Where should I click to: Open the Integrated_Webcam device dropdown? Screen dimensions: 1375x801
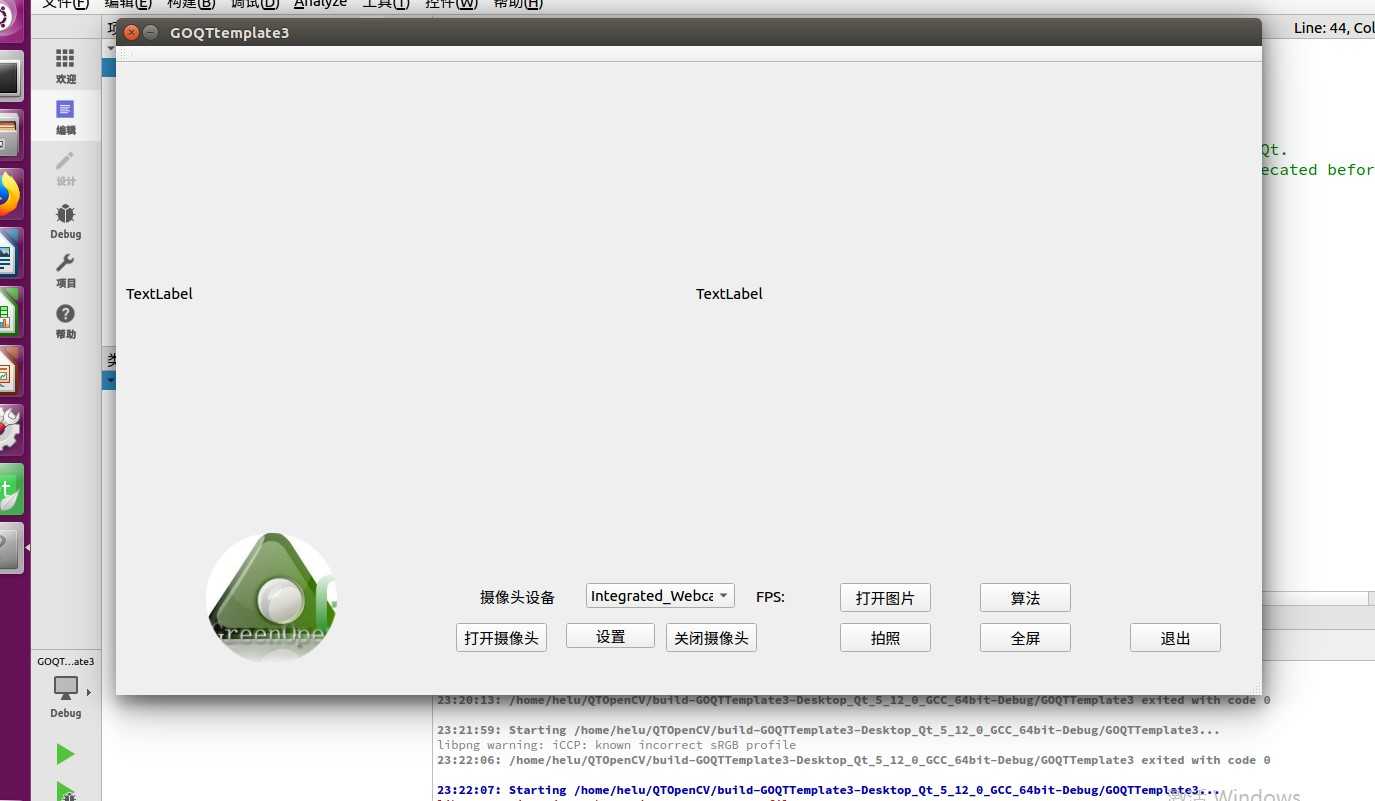point(660,595)
